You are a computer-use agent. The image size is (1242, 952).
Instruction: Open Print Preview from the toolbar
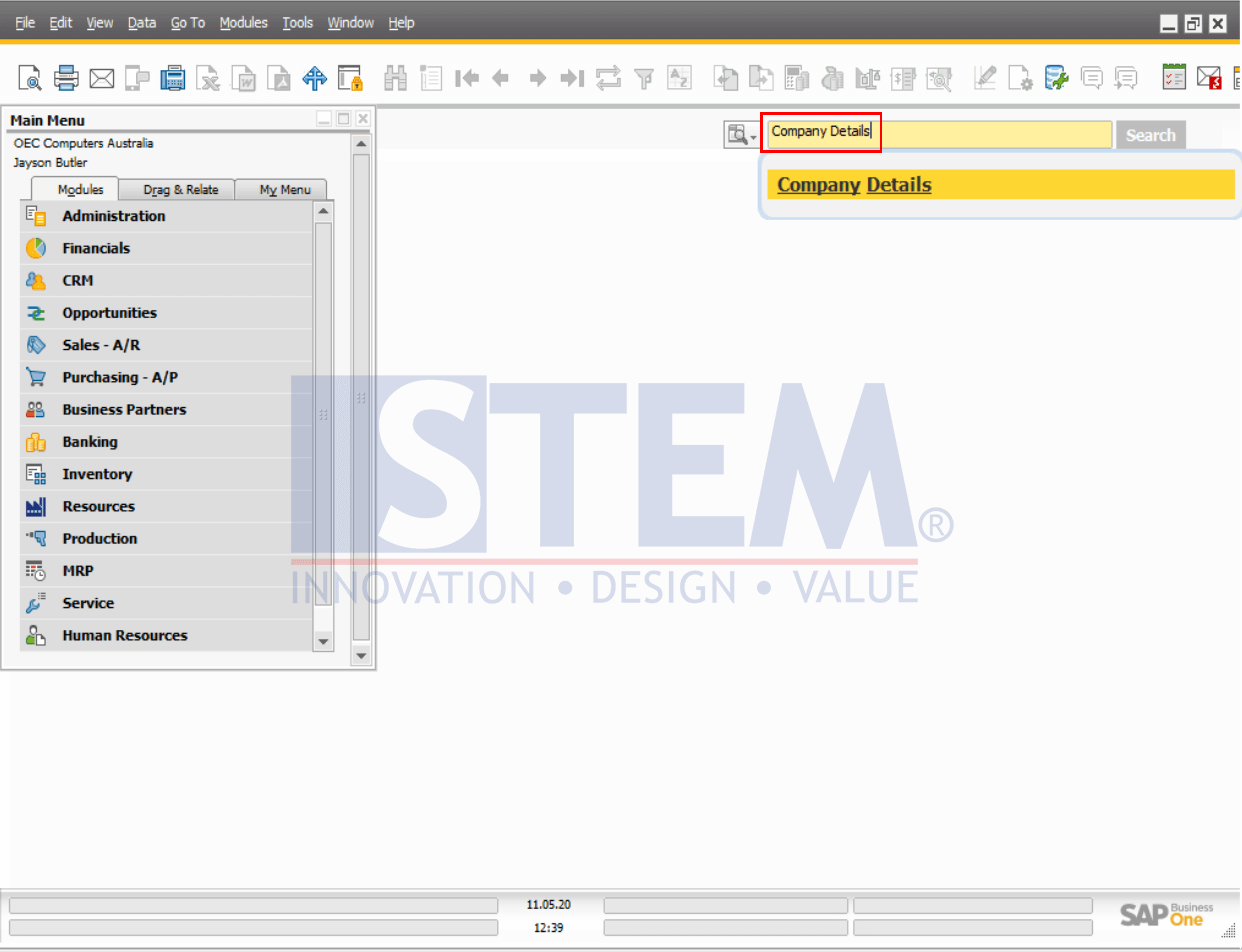point(31,78)
